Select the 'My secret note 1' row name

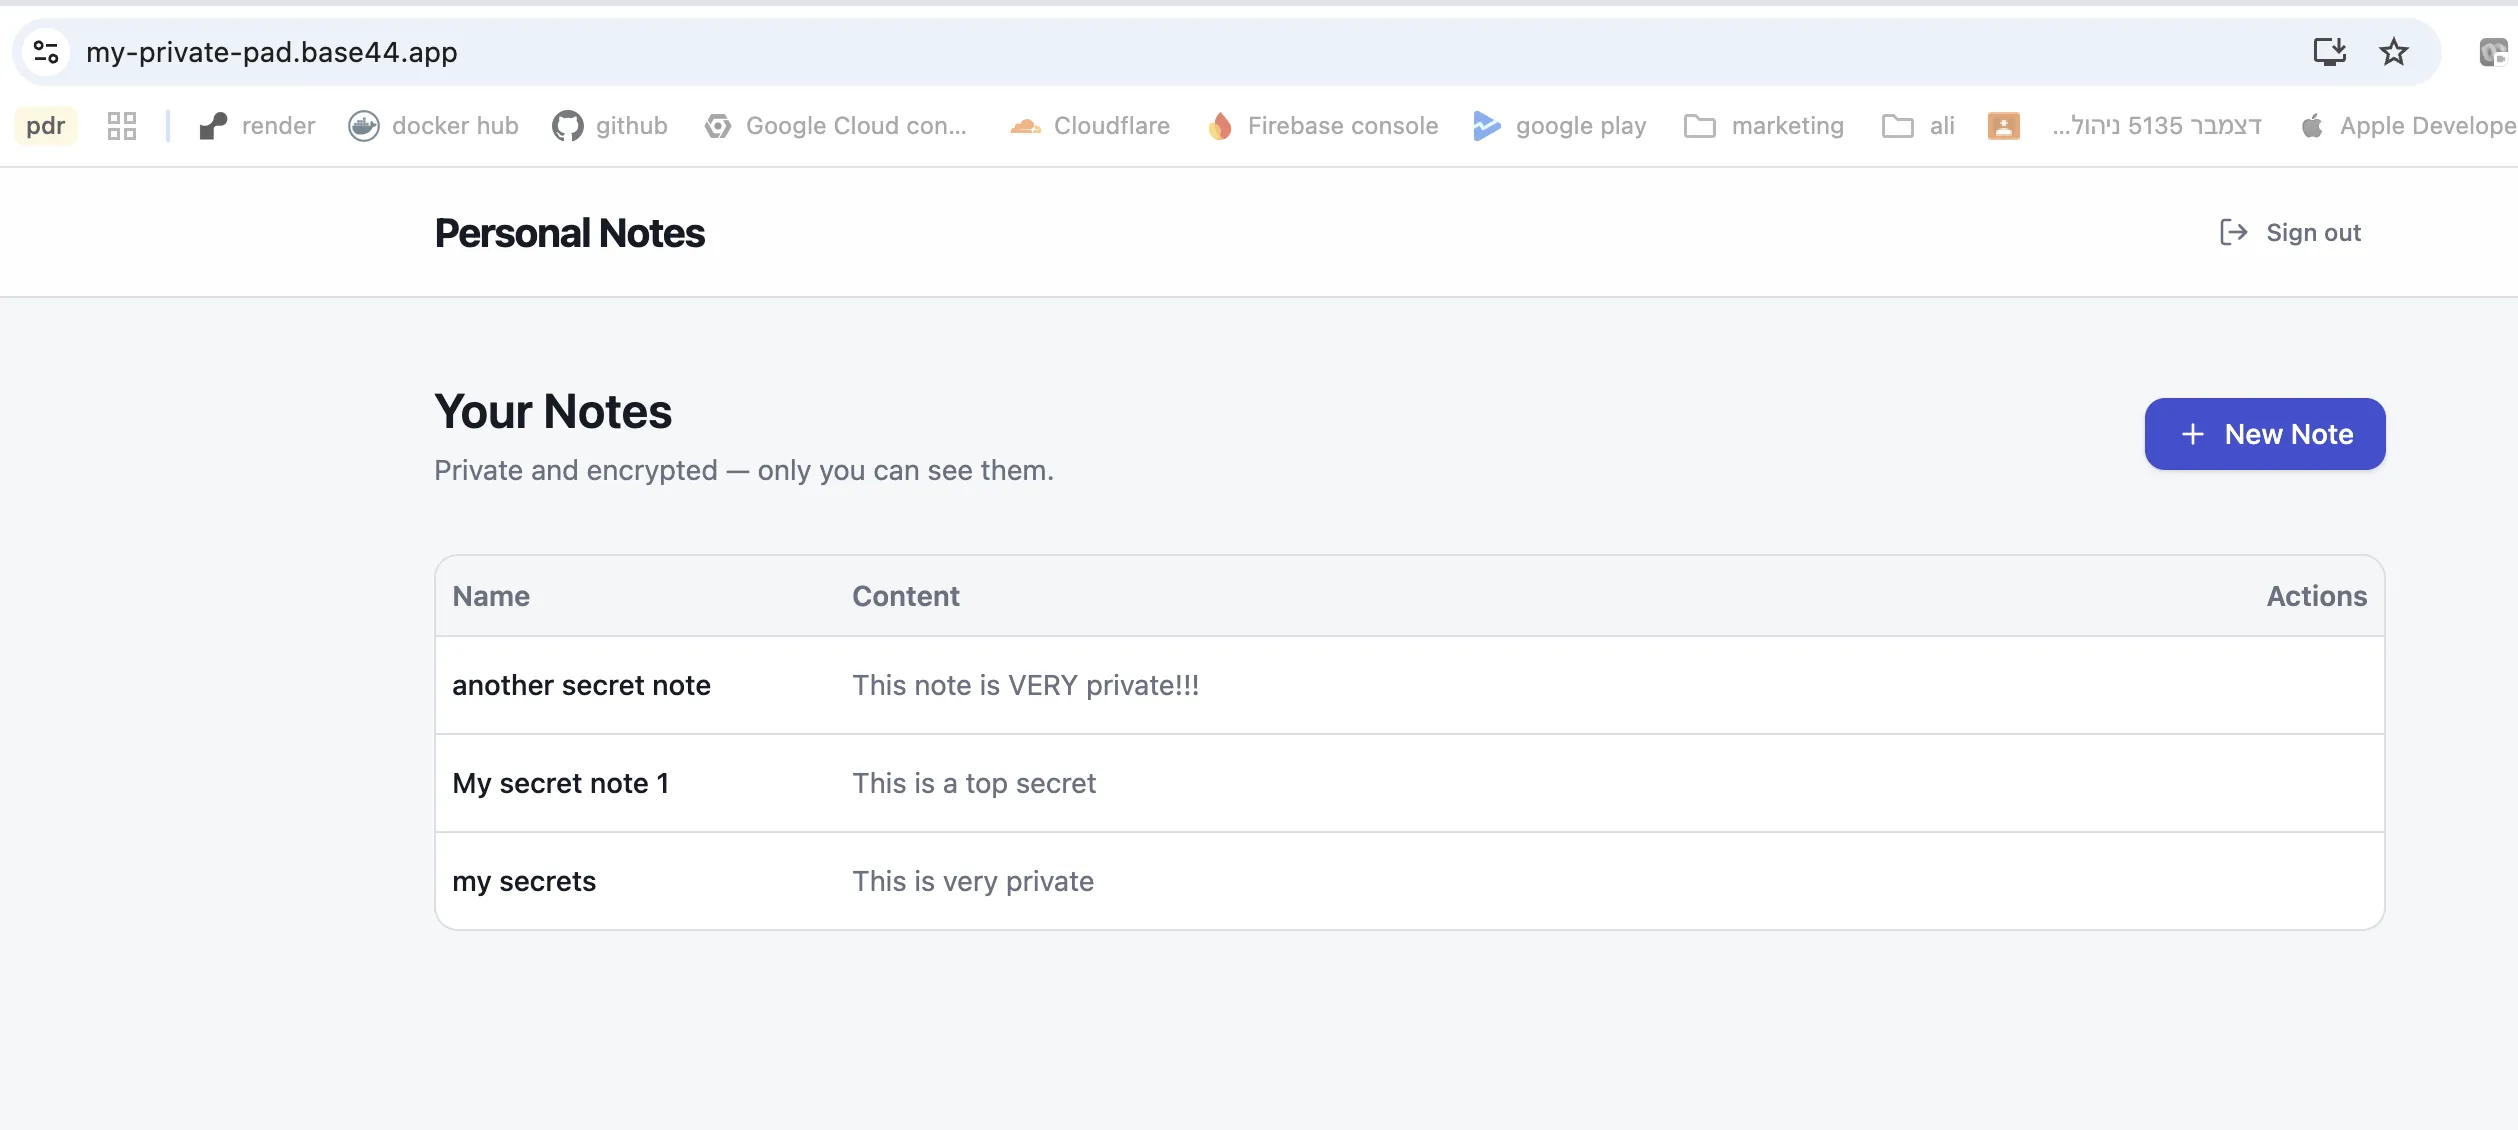560,783
